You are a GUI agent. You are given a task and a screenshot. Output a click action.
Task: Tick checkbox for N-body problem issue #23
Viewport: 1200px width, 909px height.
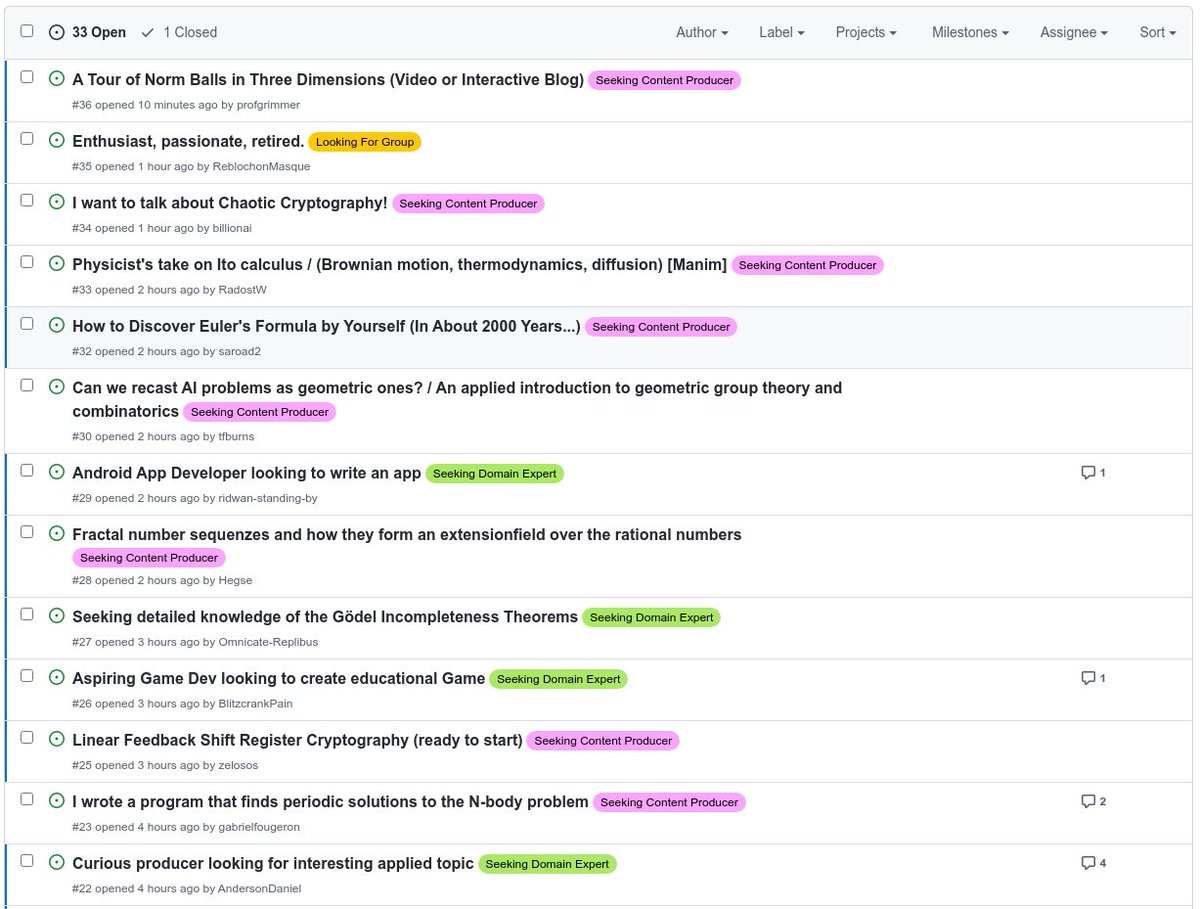[x=27, y=800]
